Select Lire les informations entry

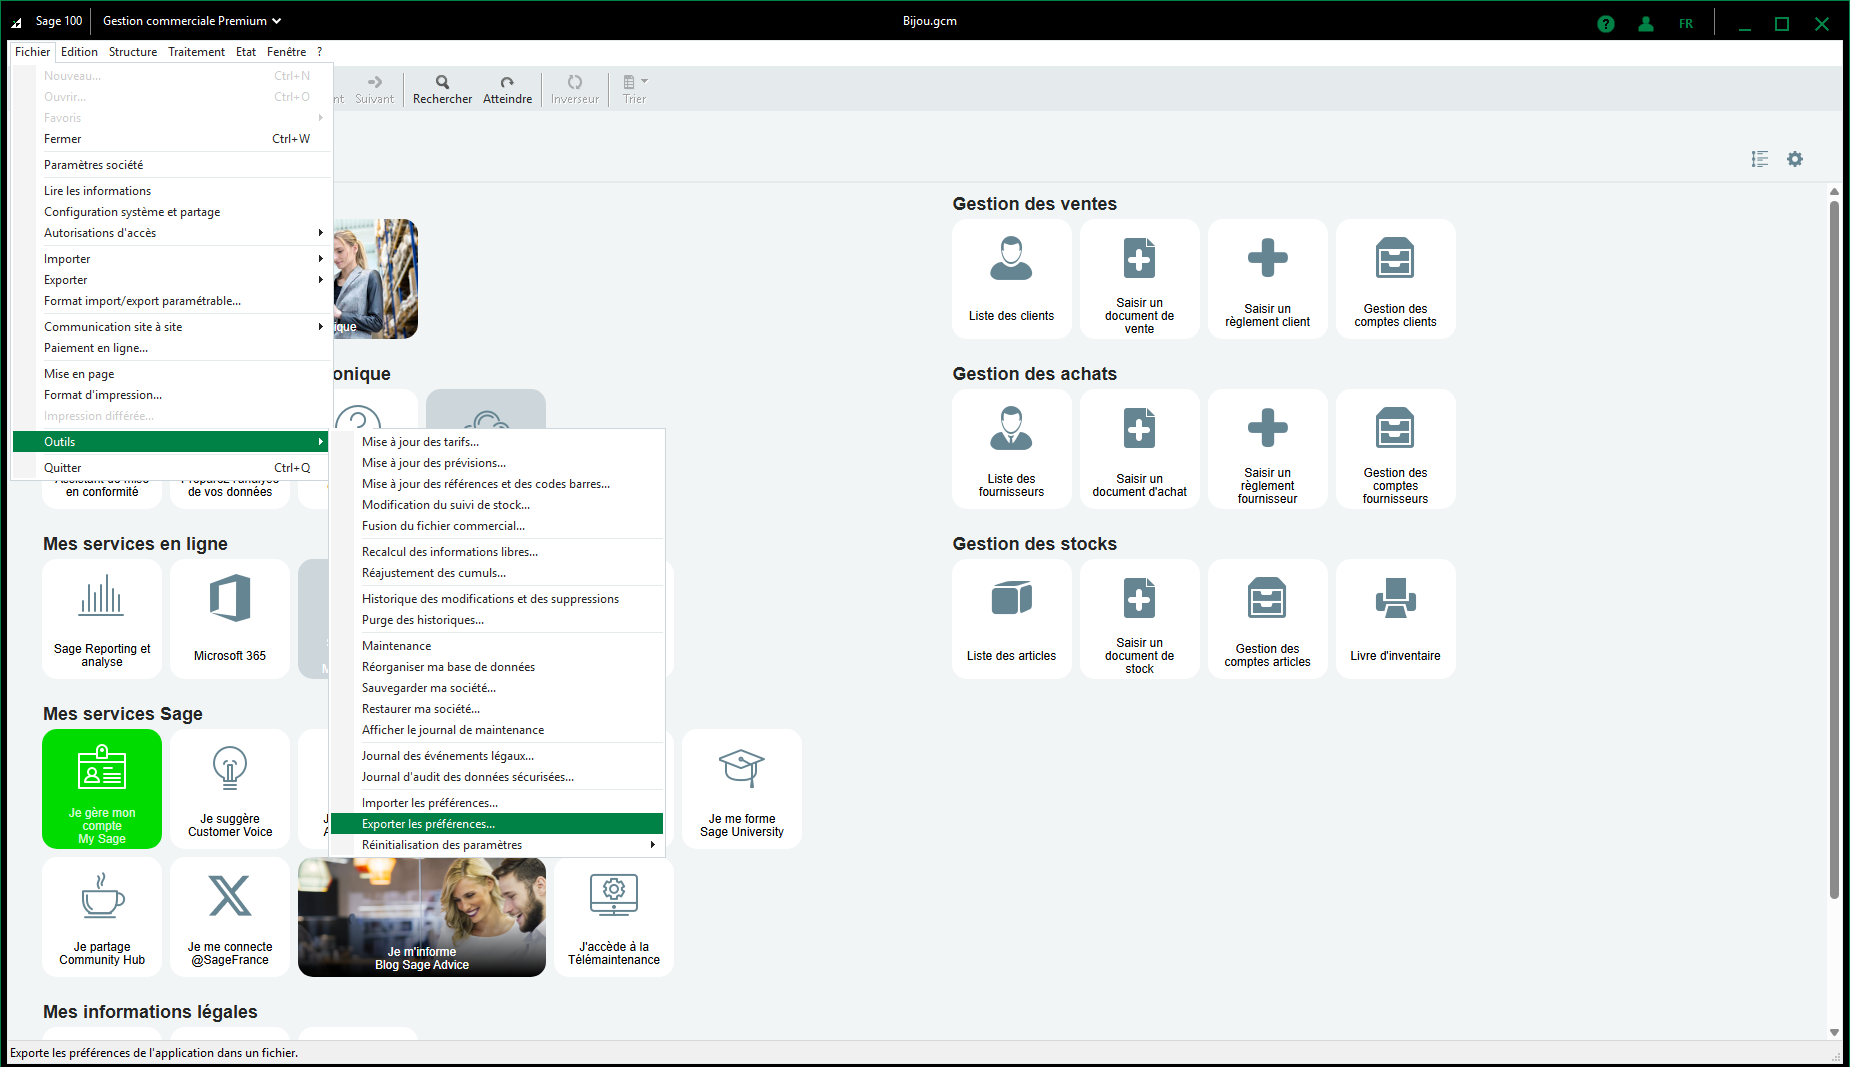click(172, 191)
